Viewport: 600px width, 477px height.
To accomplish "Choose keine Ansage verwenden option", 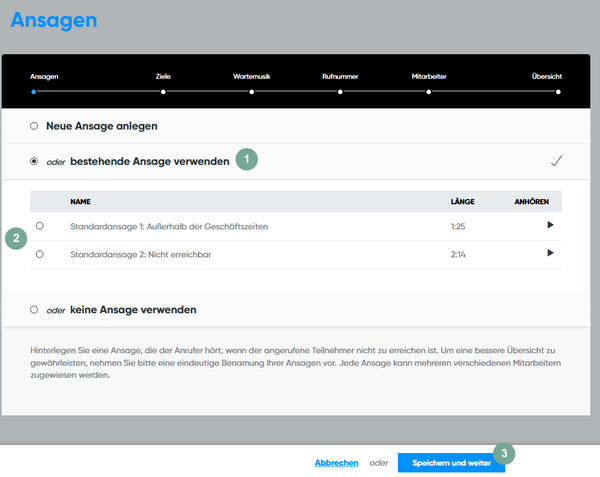I will click(x=34, y=310).
